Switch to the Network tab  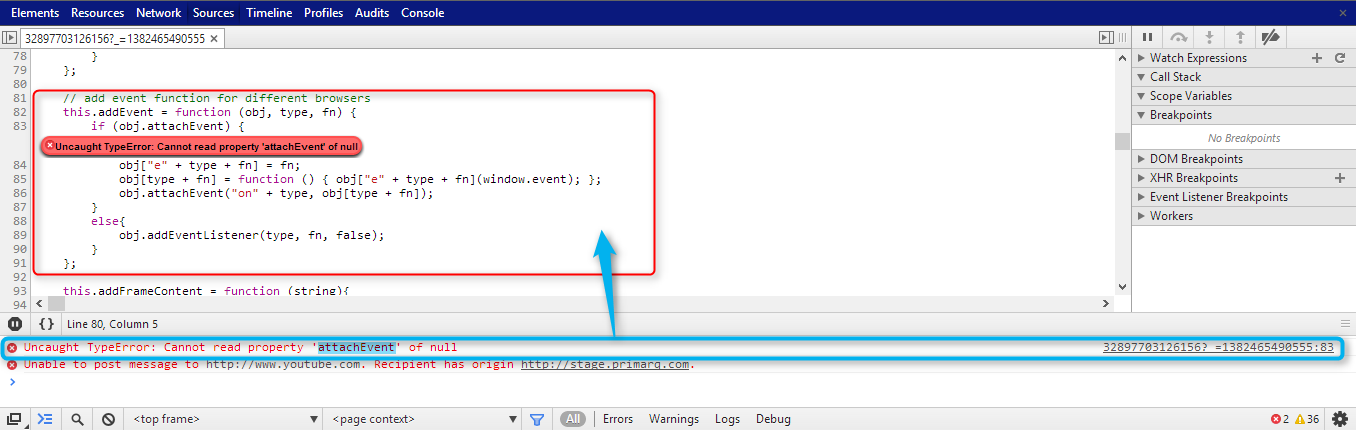[x=159, y=13]
